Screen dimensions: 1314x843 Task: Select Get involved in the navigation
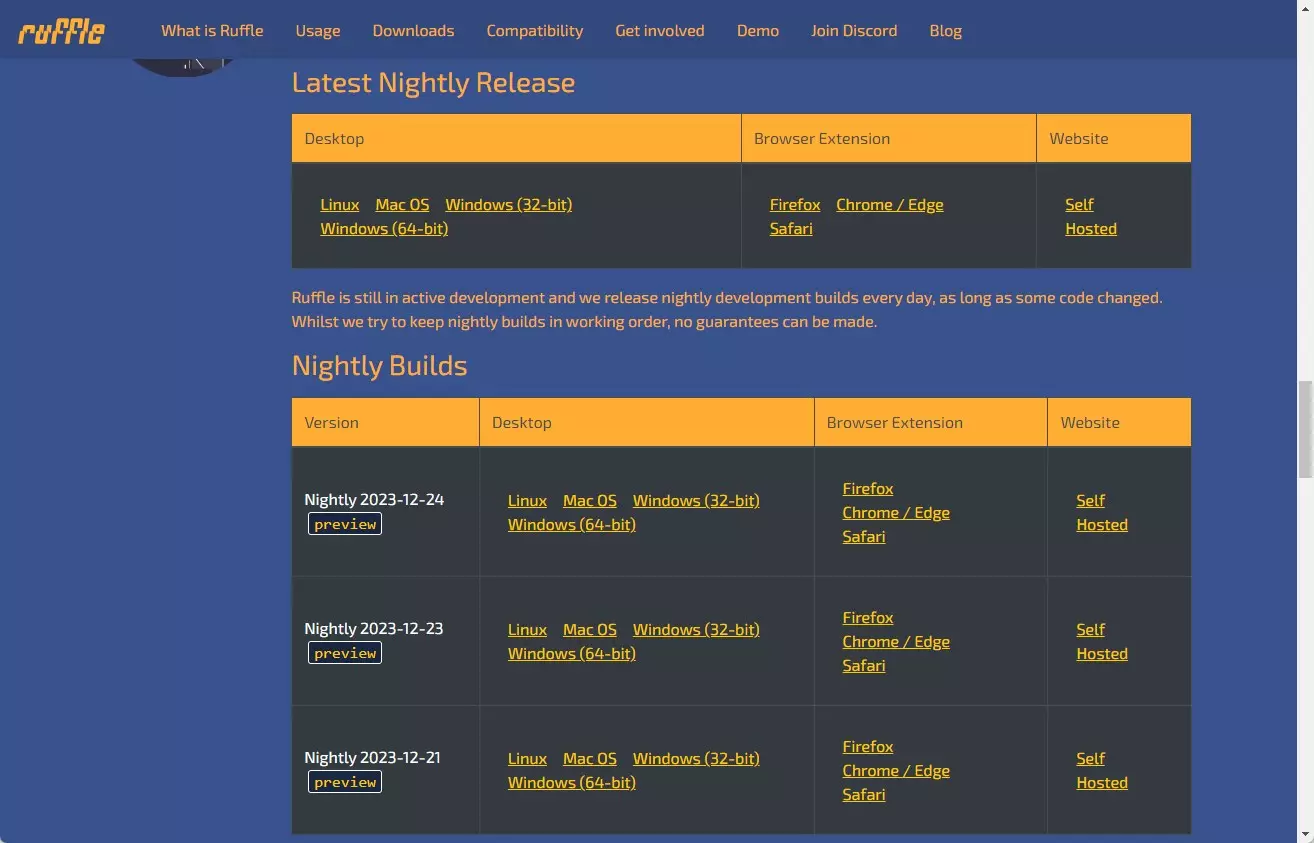coord(660,31)
